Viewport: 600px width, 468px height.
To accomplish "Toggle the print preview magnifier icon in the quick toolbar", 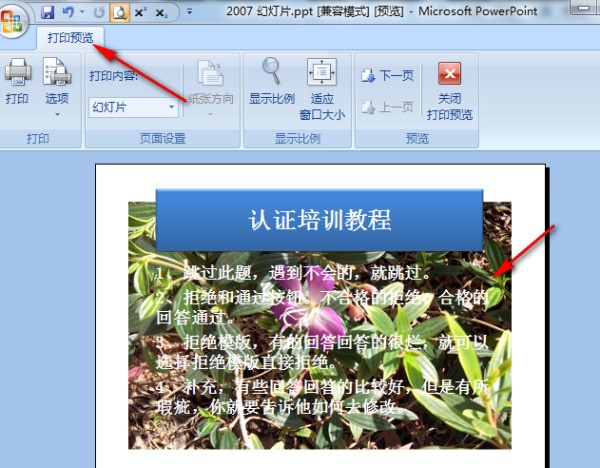I will click(x=120, y=12).
